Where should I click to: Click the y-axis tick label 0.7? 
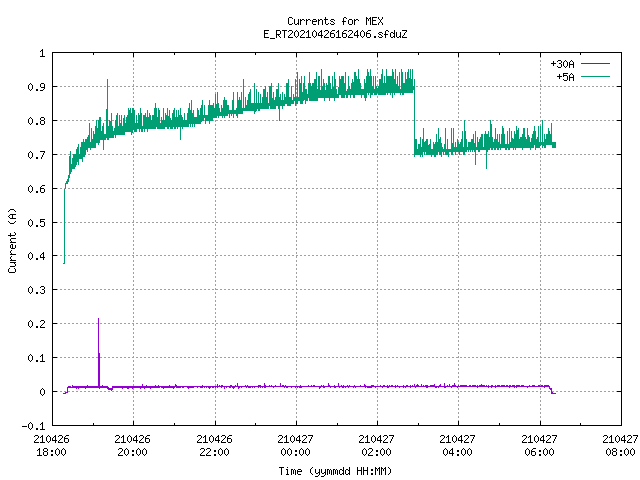point(36,155)
